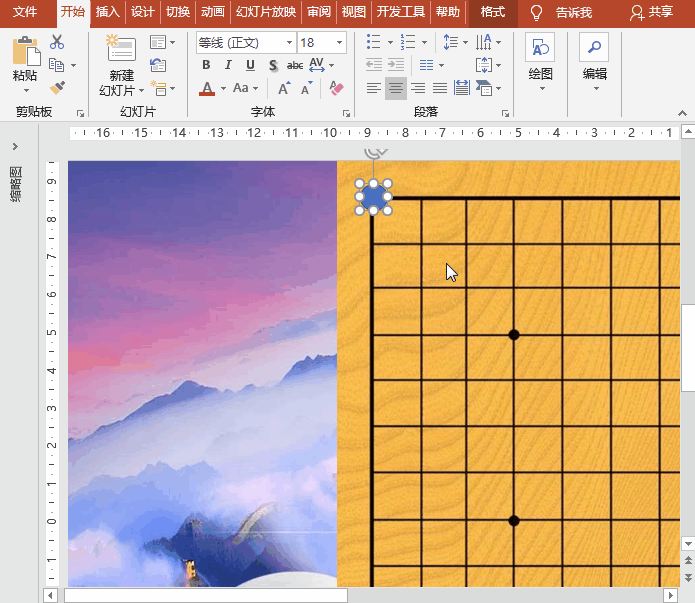The width and height of the screenshot is (695, 603).
Task: Apply bullet list
Action: pyautogui.click(x=374, y=42)
